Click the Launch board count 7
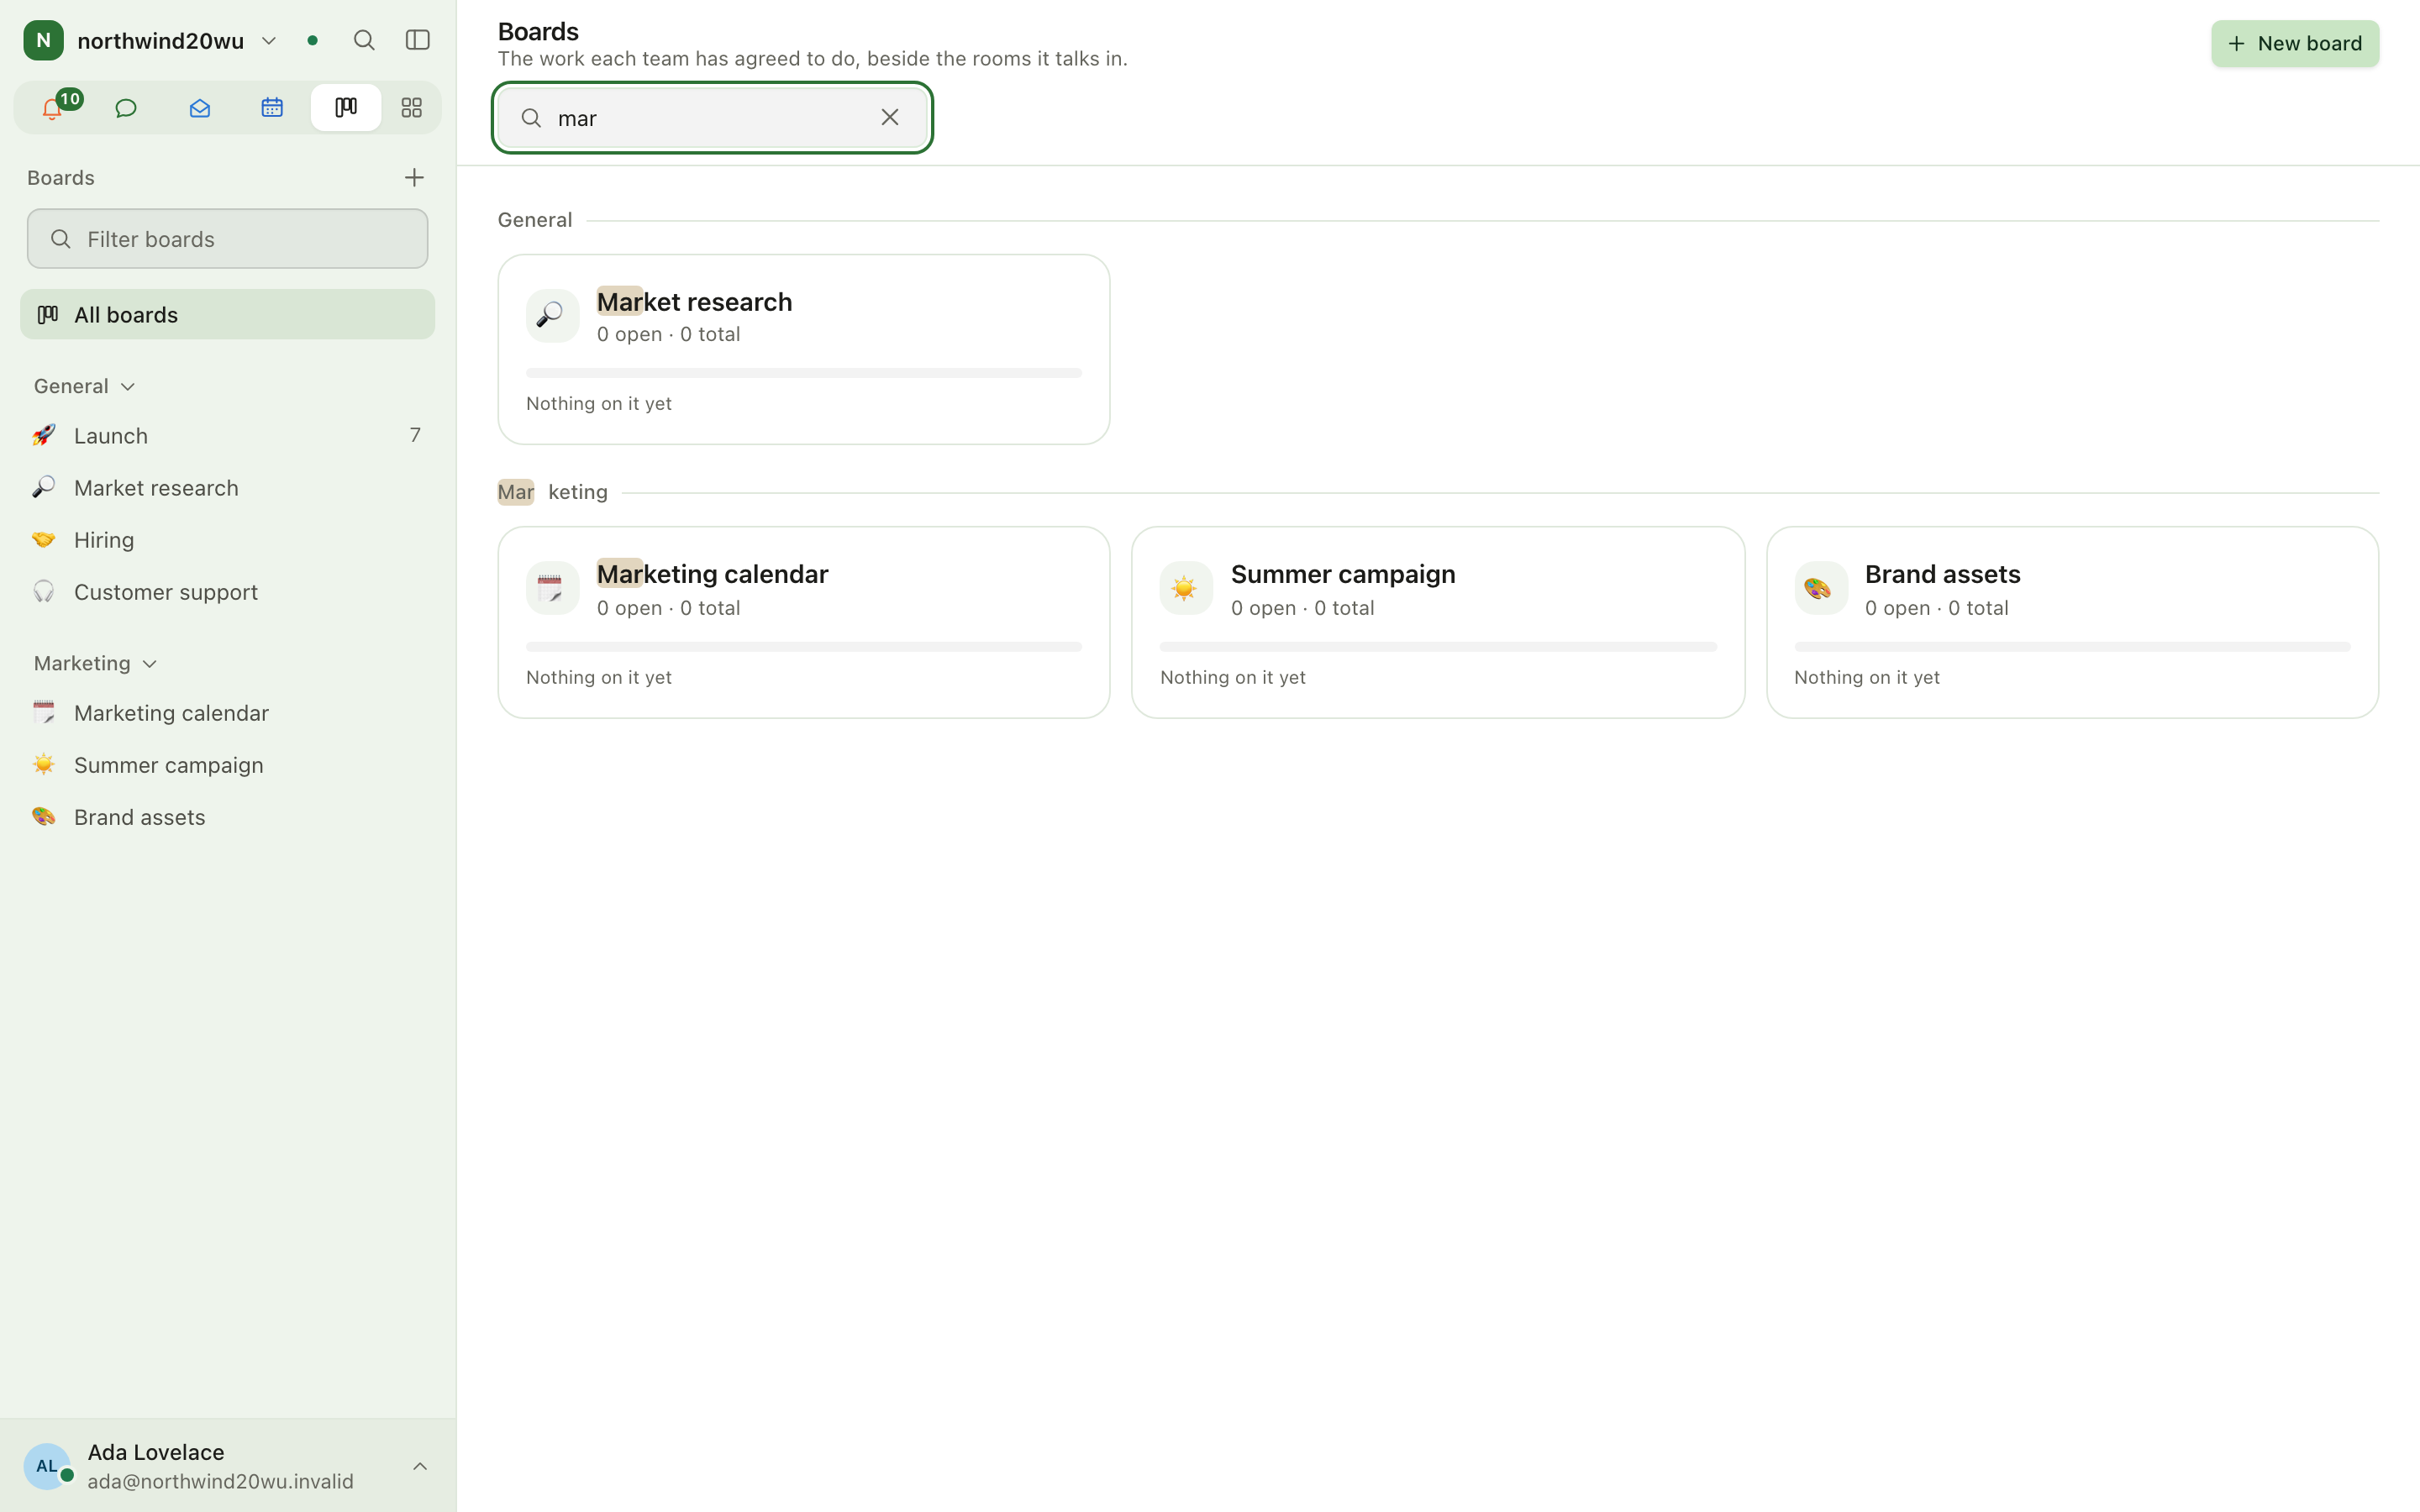Screen dimensions: 2420x1512 (415, 435)
